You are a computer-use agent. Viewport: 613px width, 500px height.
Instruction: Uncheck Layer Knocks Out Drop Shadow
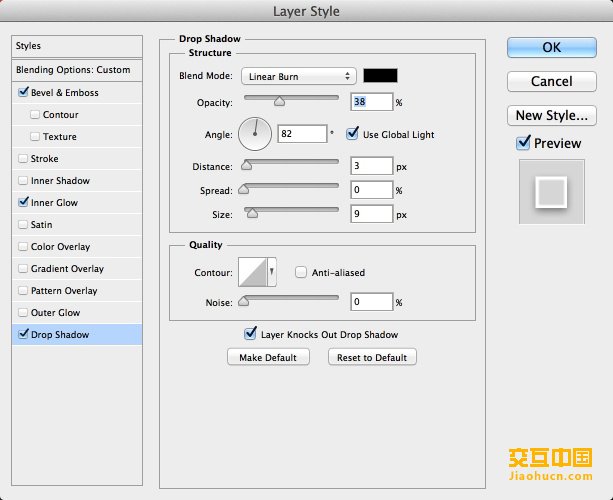click(250, 333)
